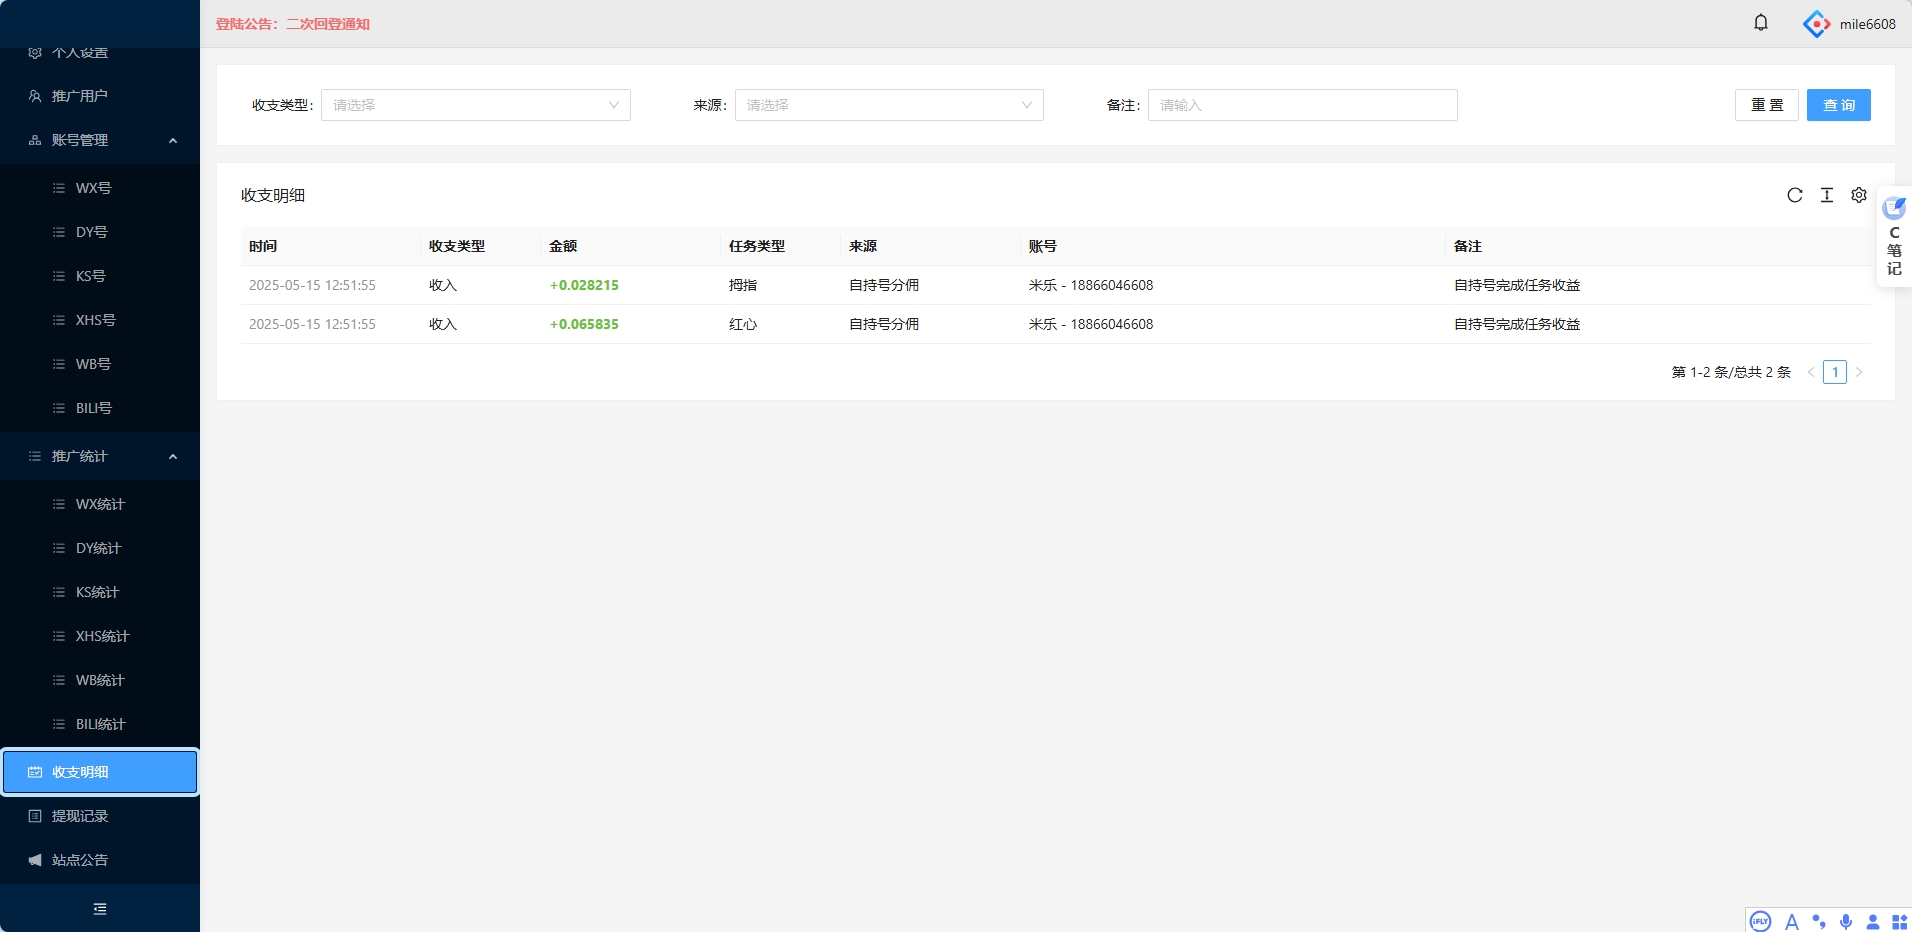This screenshot has height=932, width=1912.
Task: Refresh the 收支明细 table
Action: click(1795, 195)
